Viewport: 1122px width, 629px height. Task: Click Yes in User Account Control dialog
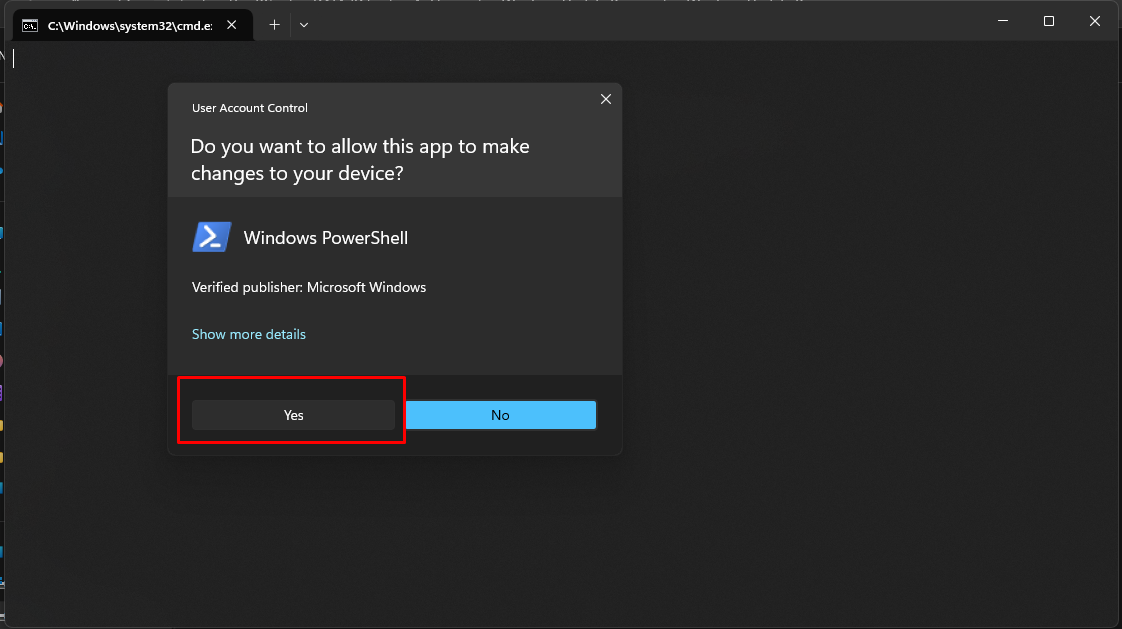[293, 415]
